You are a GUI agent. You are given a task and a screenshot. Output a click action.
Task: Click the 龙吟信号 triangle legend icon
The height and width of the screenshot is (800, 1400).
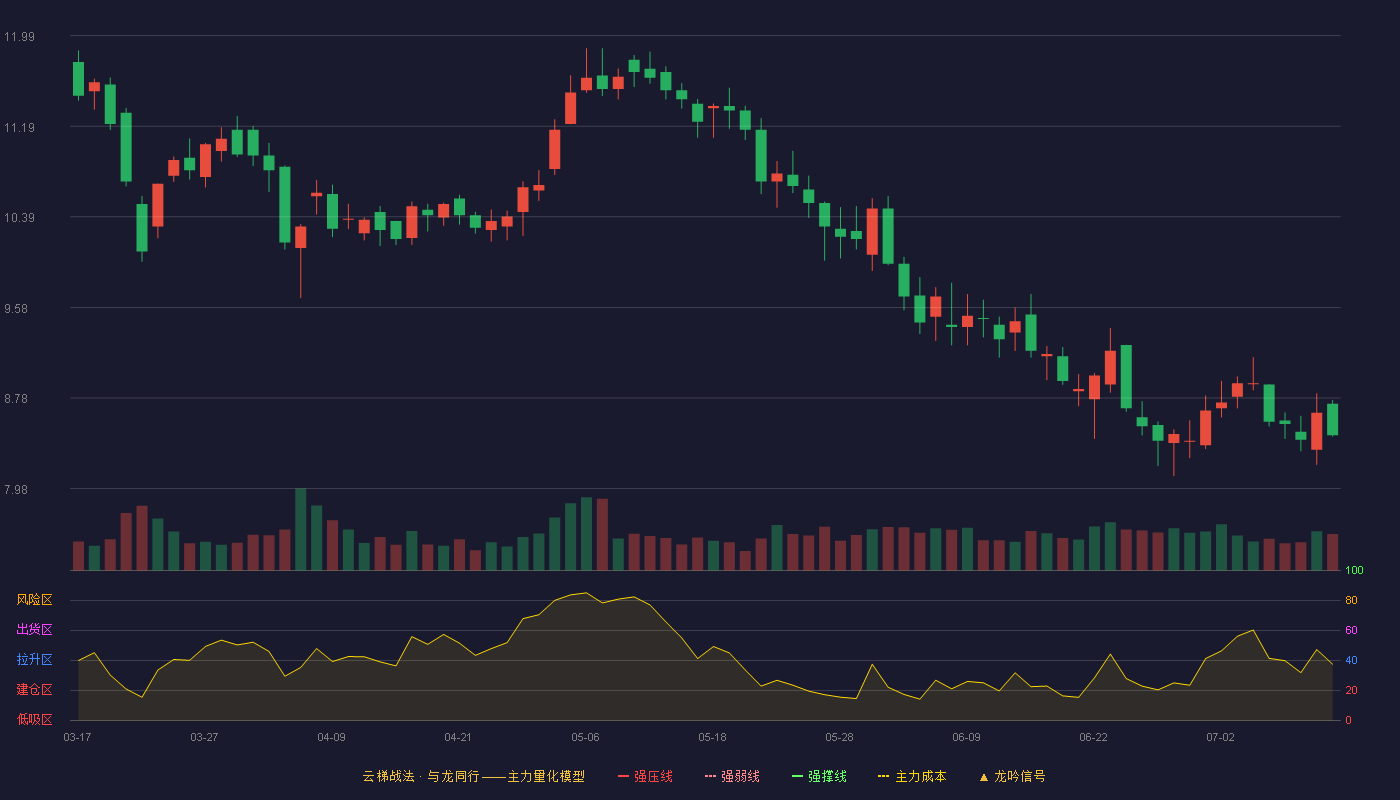984,777
